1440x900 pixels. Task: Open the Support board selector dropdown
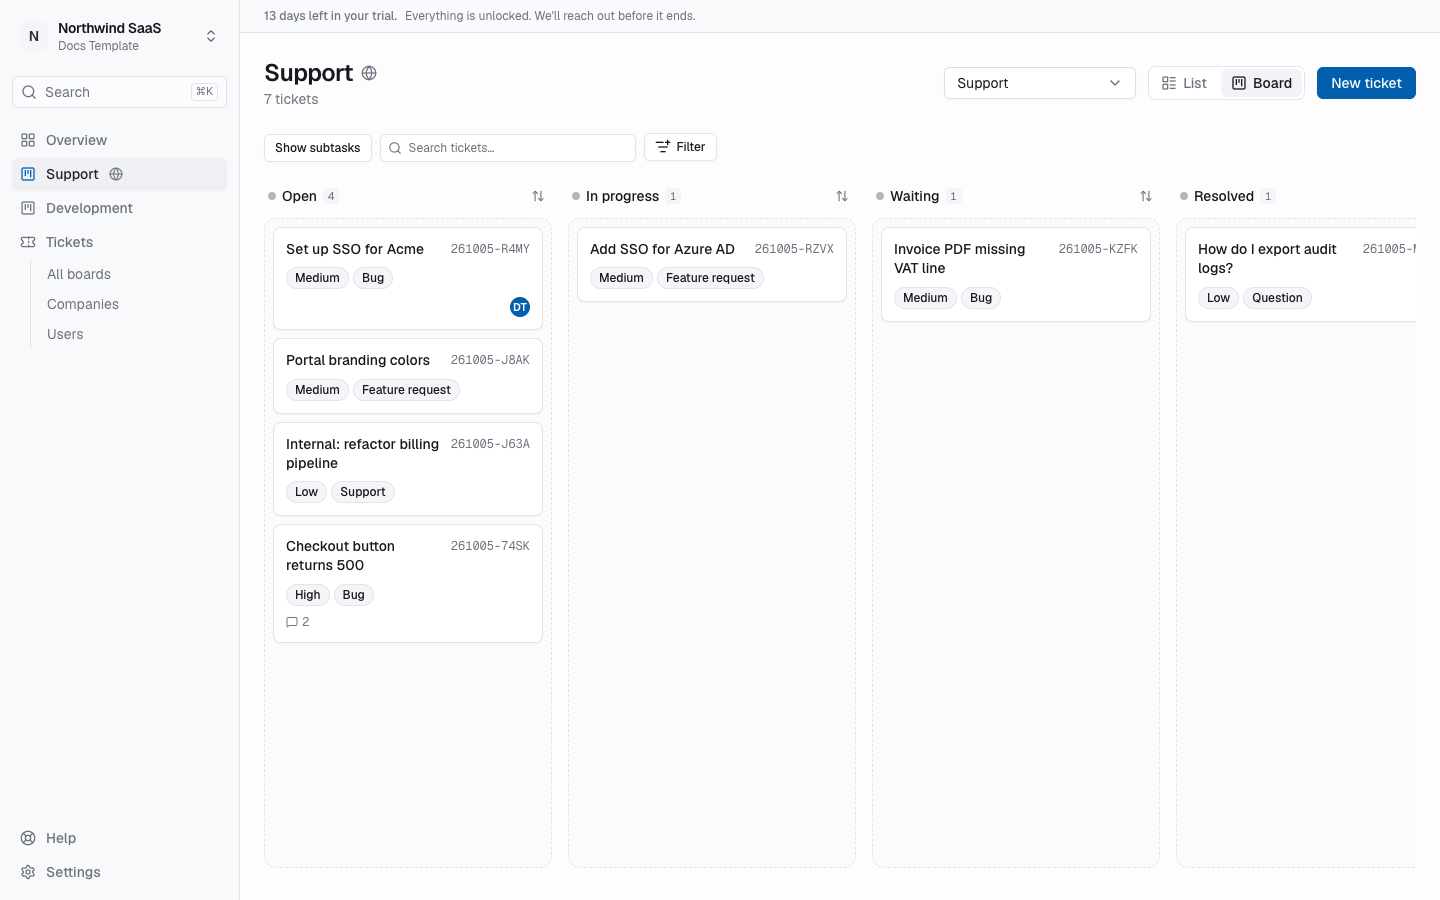1040,83
